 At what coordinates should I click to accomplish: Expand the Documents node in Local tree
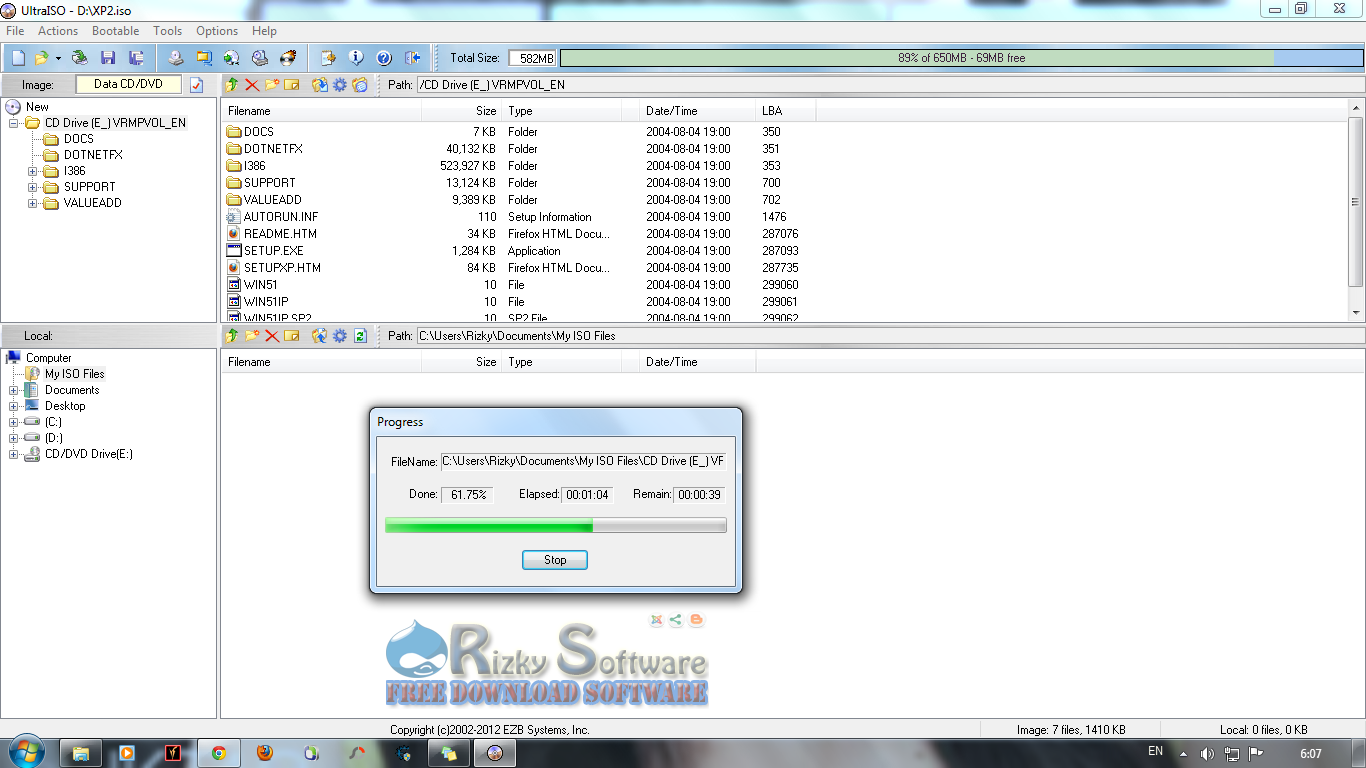point(14,390)
